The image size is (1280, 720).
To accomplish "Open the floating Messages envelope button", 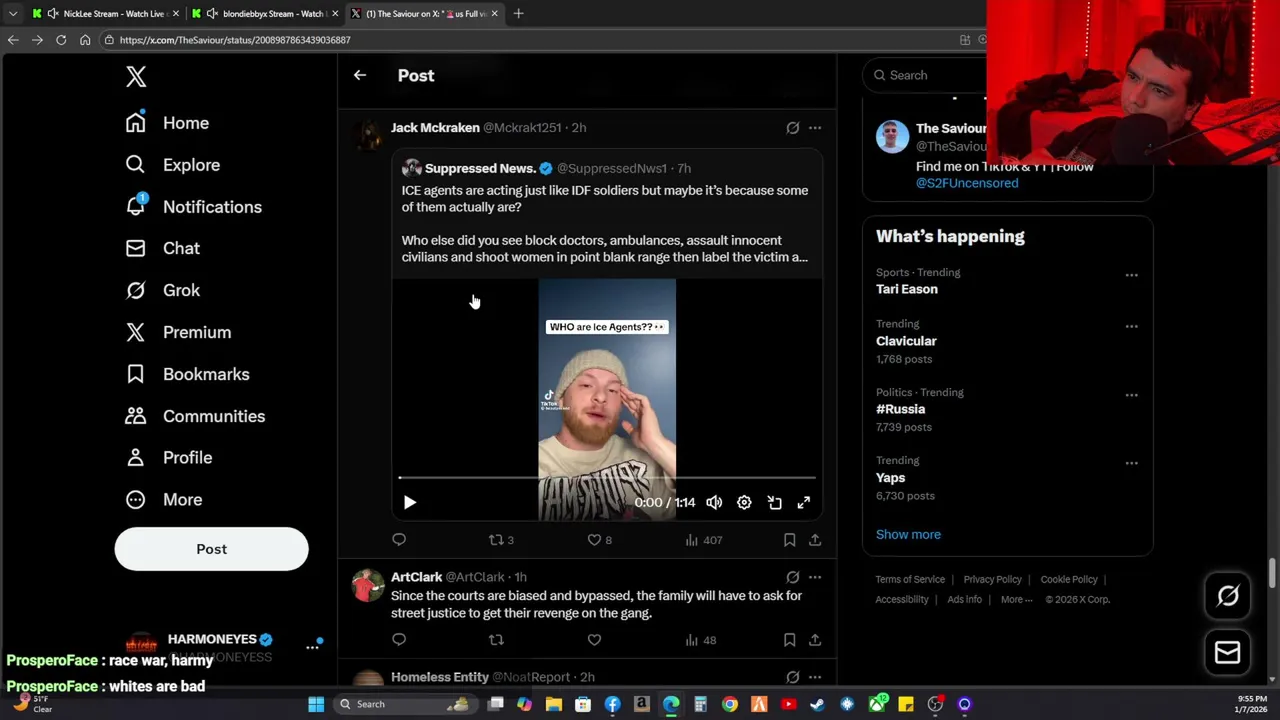I will coord(1227,653).
